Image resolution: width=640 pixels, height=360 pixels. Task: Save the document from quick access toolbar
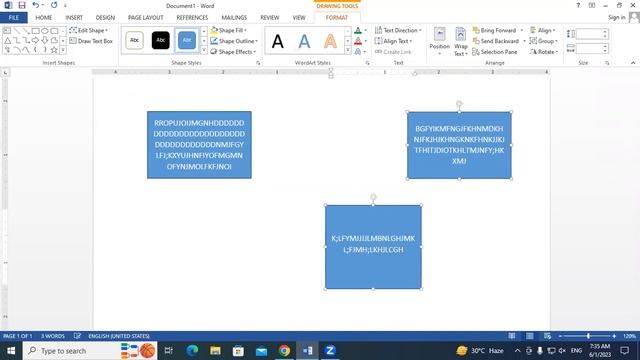click(22, 5)
